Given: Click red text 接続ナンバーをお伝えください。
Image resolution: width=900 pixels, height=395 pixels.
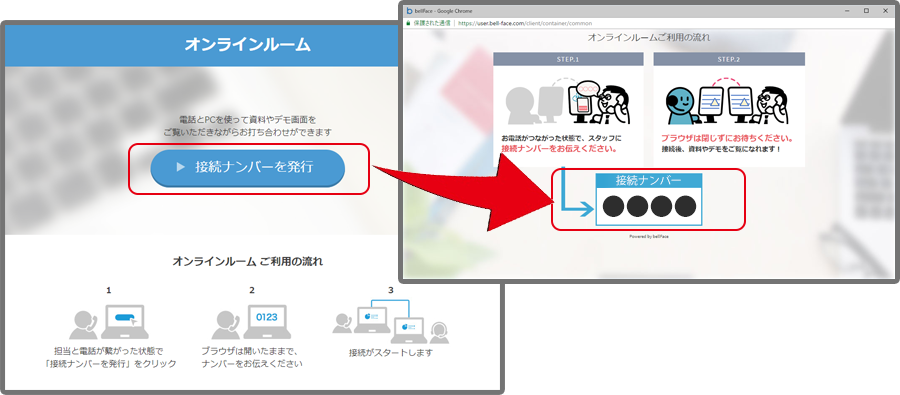Looking at the screenshot, I should coord(560,149).
